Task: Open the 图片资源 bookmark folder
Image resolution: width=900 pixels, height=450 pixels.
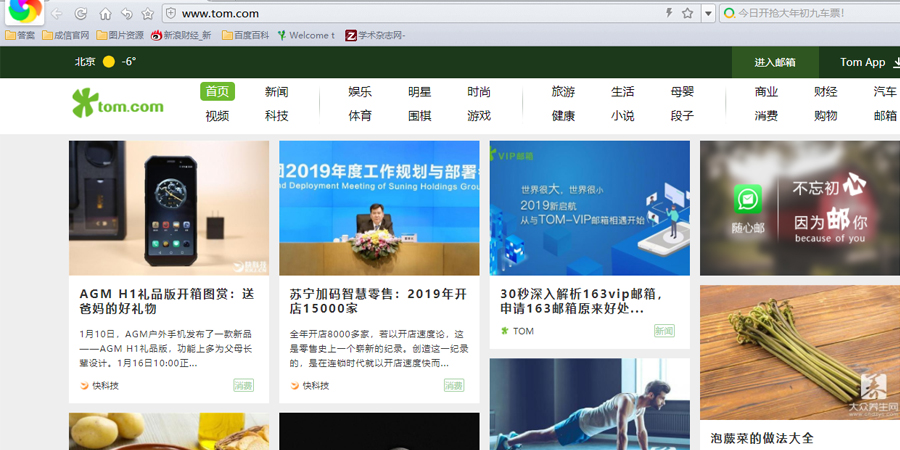Action: click(x=120, y=35)
